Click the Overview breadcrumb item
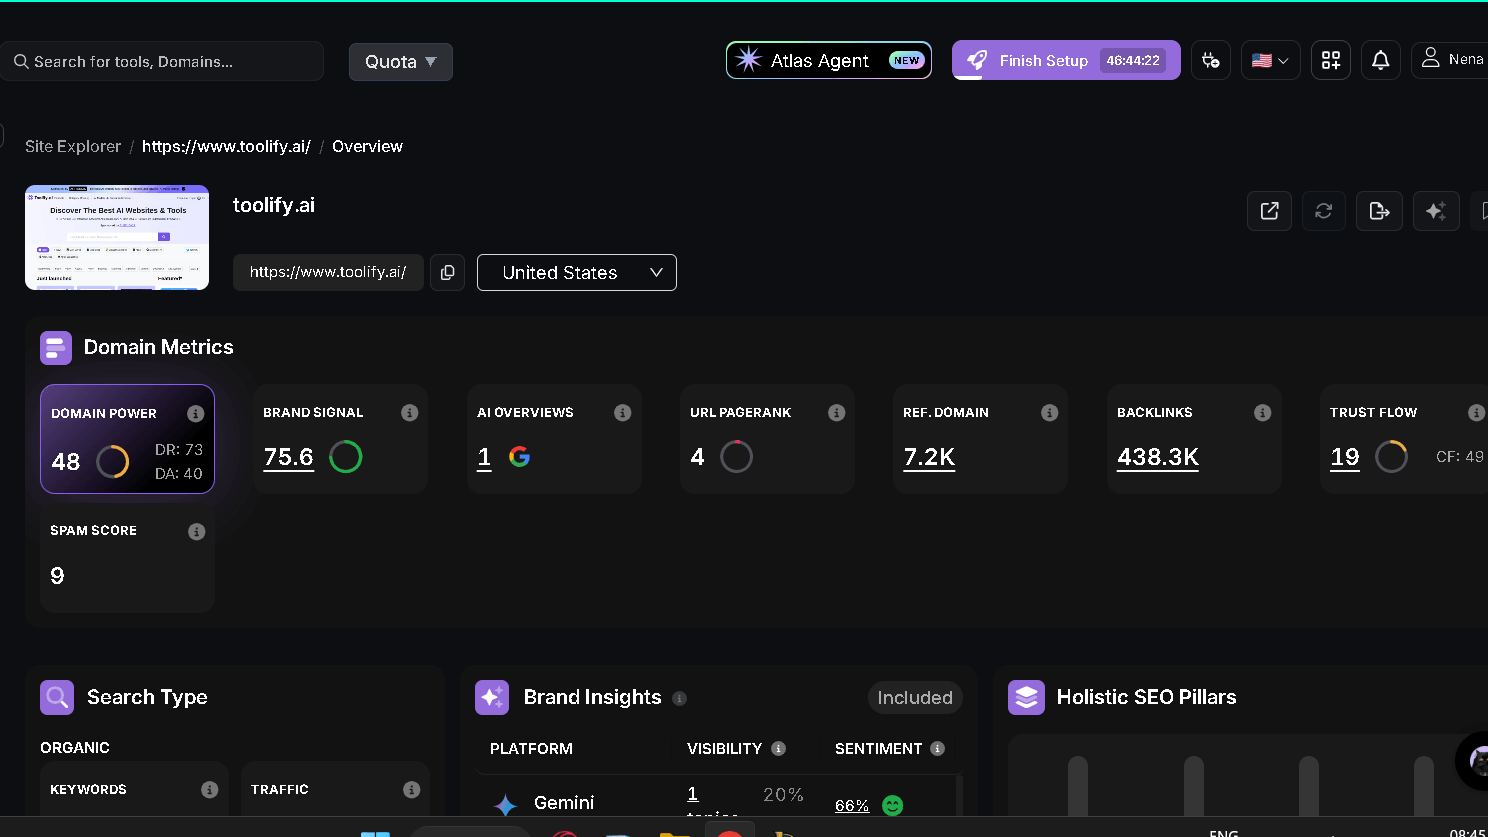The image size is (1488, 837). [367, 146]
